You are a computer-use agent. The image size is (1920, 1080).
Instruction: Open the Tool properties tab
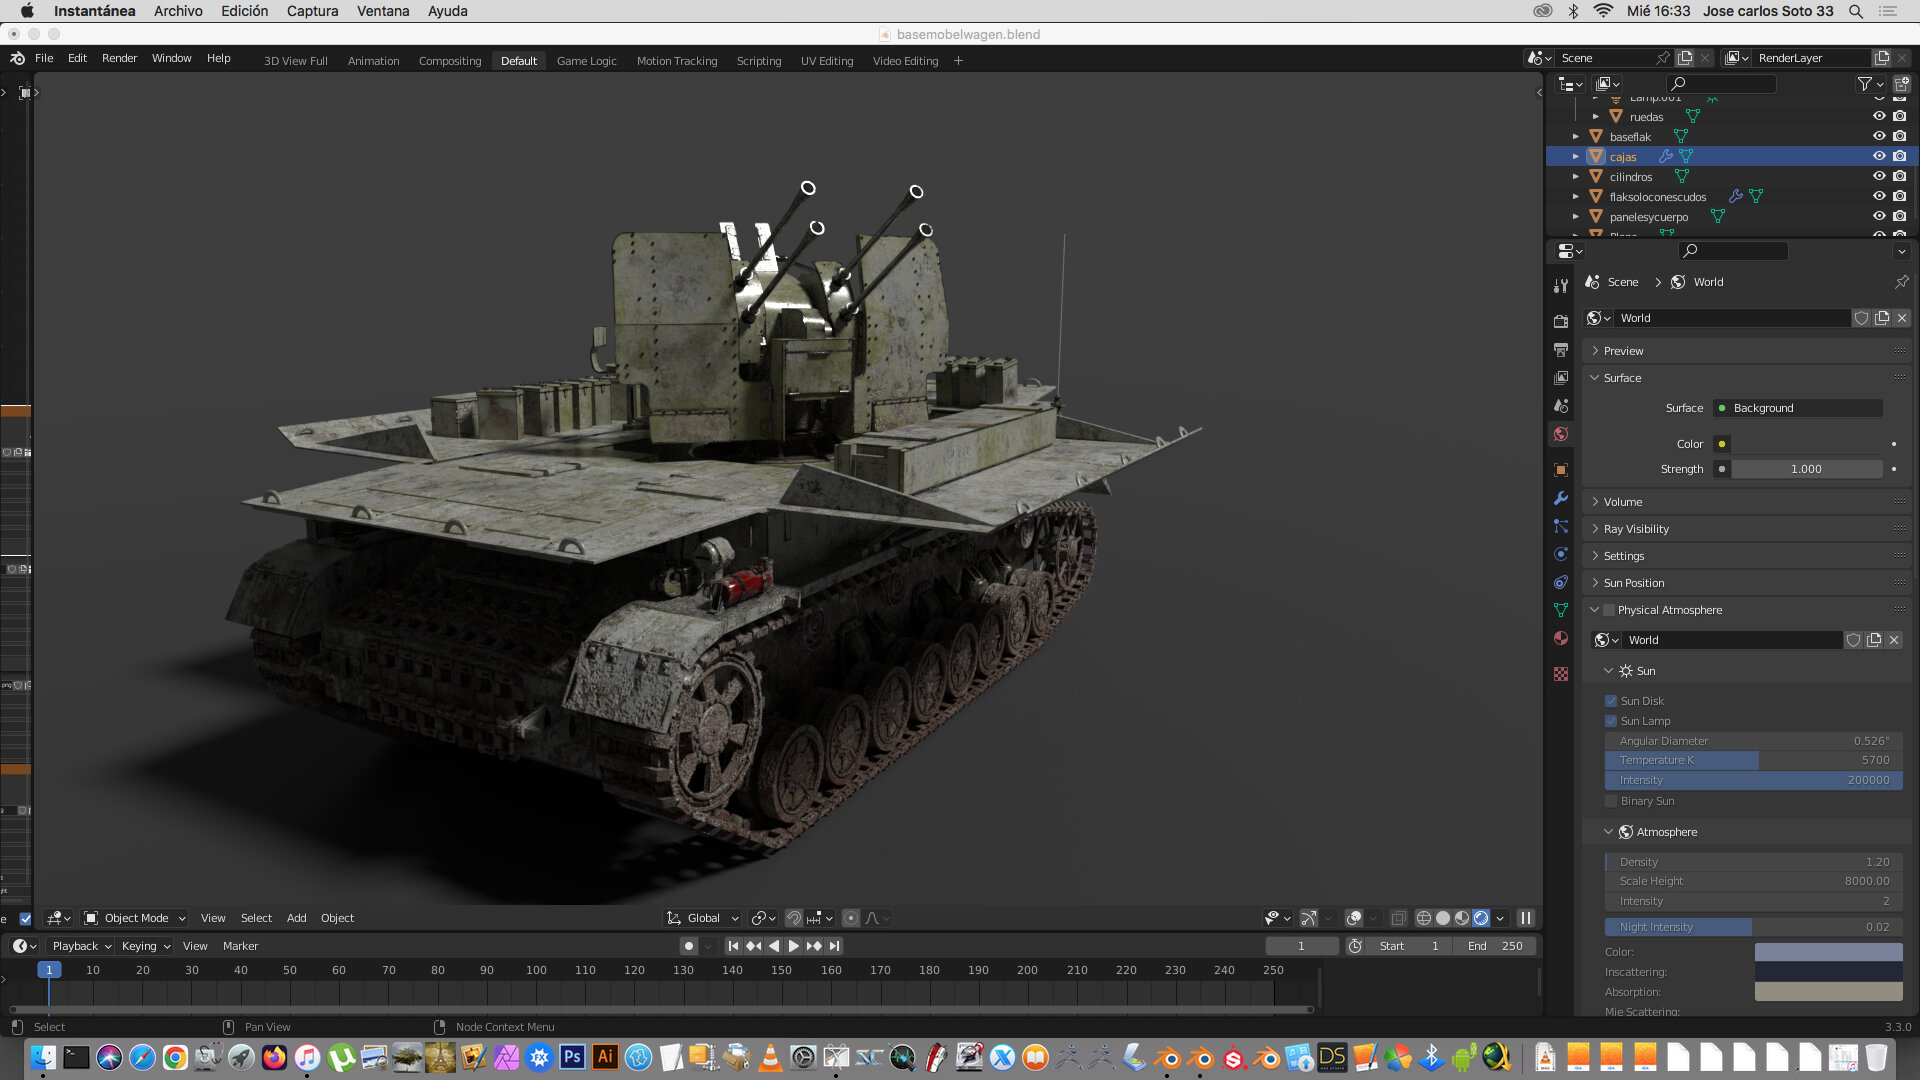pyautogui.click(x=1561, y=286)
